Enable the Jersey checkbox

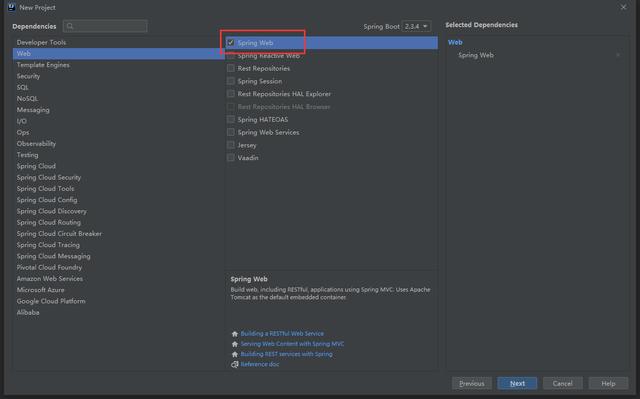(231, 145)
